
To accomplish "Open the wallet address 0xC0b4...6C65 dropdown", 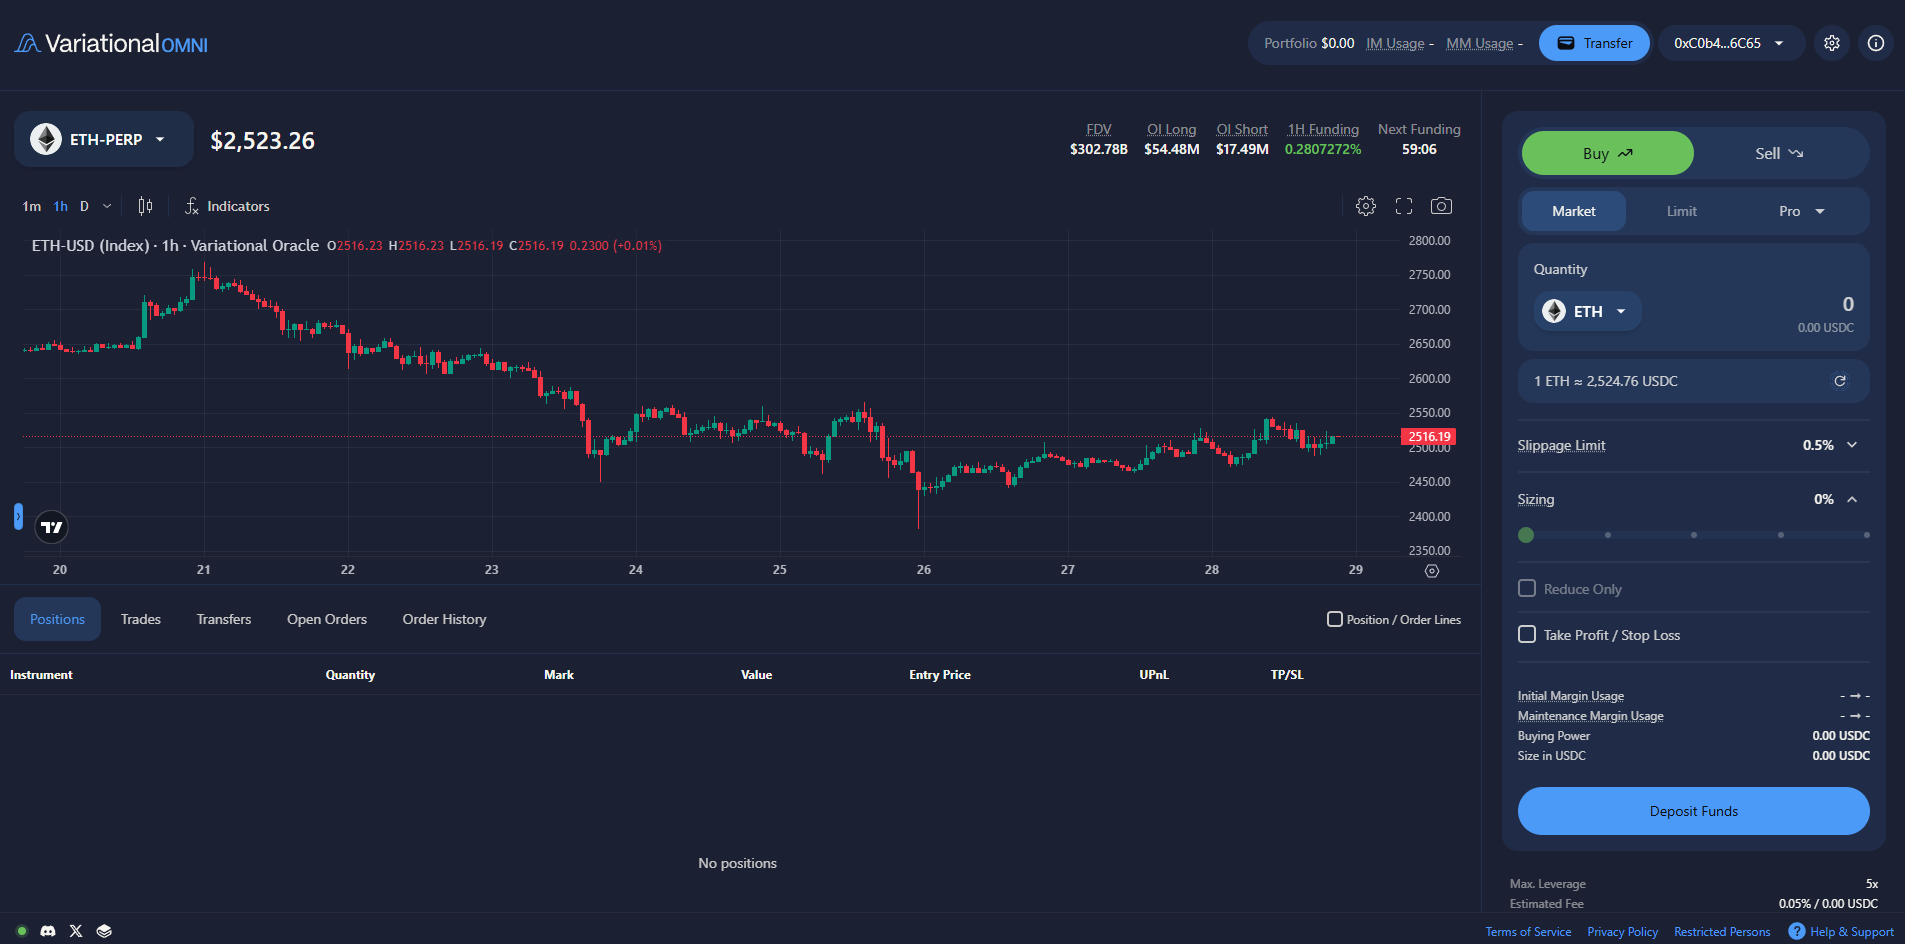I will tap(1730, 43).
